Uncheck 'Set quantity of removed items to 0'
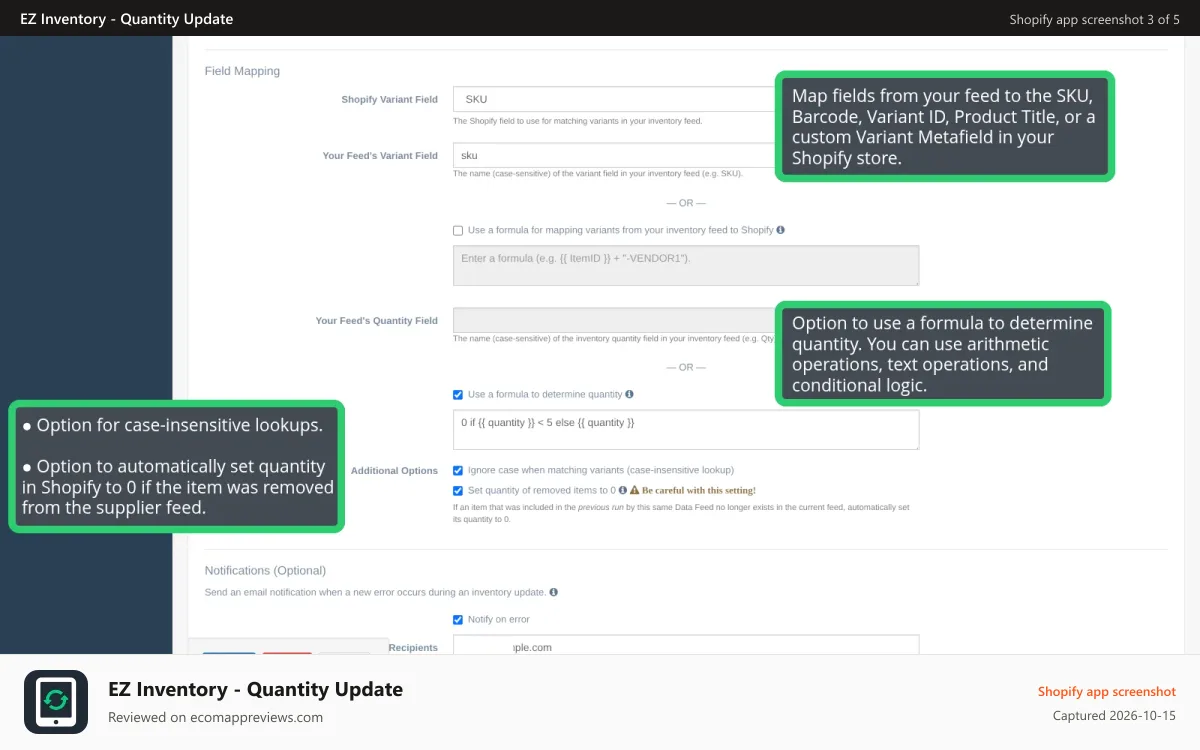This screenshot has width=1200, height=750. tap(458, 490)
